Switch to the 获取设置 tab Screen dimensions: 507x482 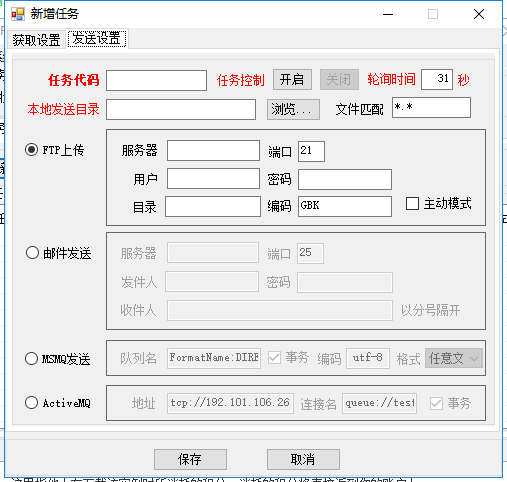coord(36,40)
